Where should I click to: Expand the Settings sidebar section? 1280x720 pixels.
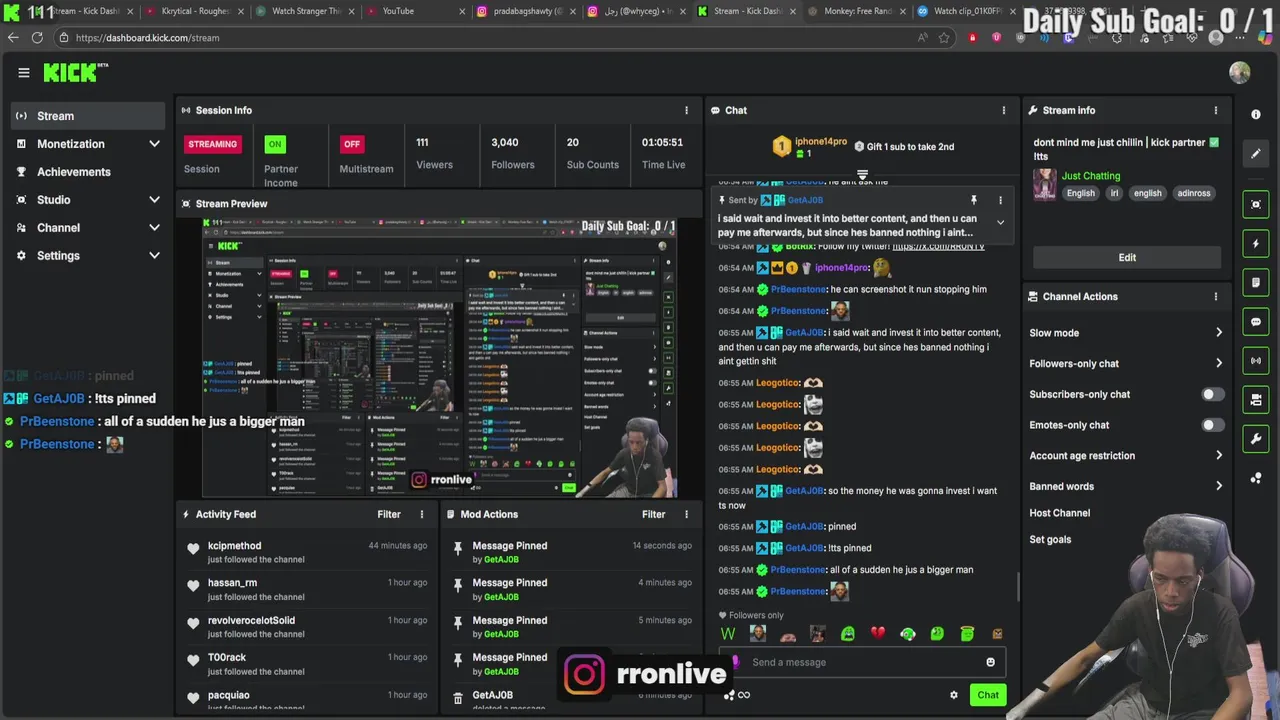154,256
